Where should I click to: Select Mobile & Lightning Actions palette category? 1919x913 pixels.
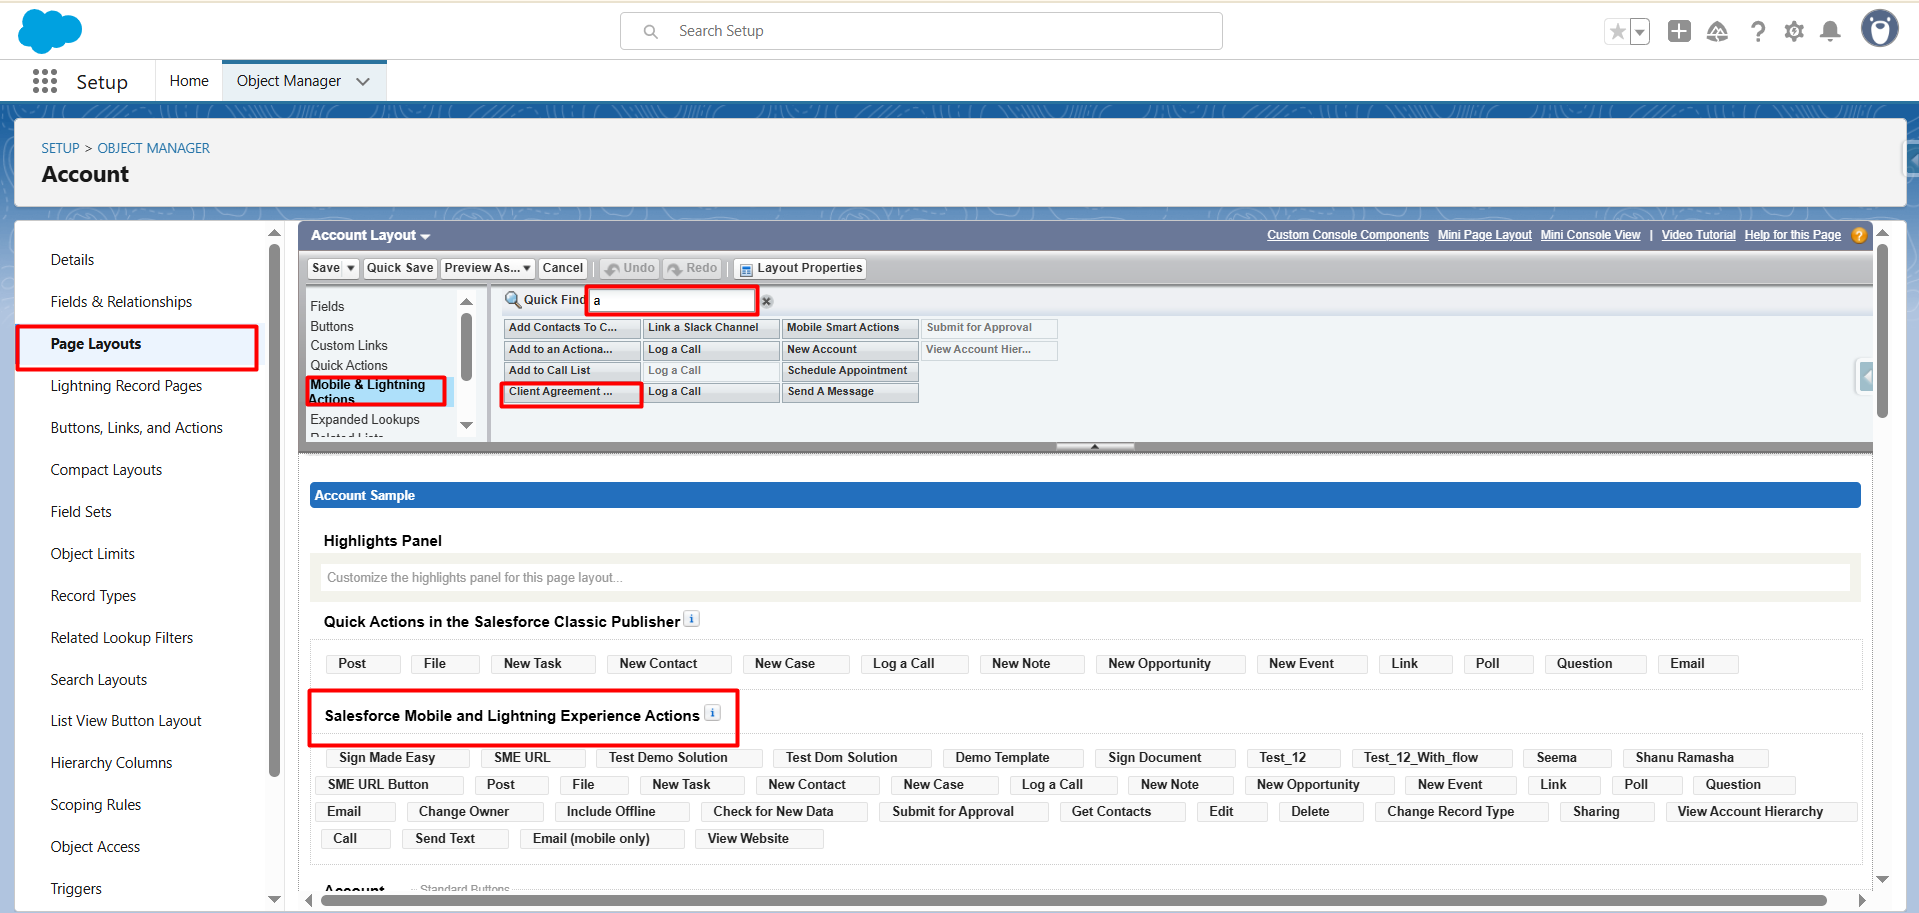[x=367, y=391]
